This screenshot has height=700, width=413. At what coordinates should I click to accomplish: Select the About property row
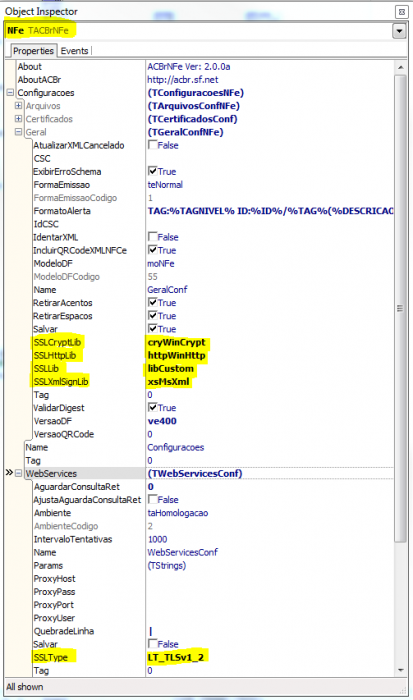pos(29,67)
